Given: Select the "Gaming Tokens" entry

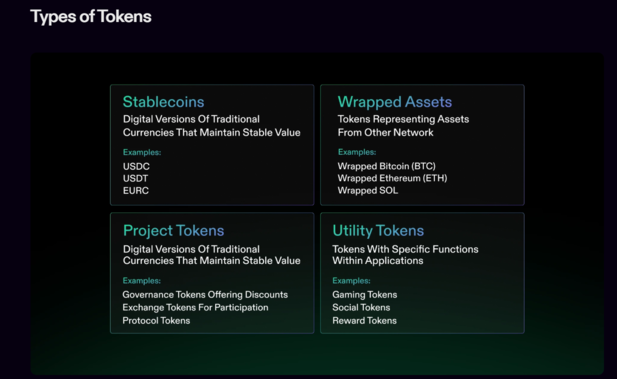Looking at the screenshot, I should 365,295.
